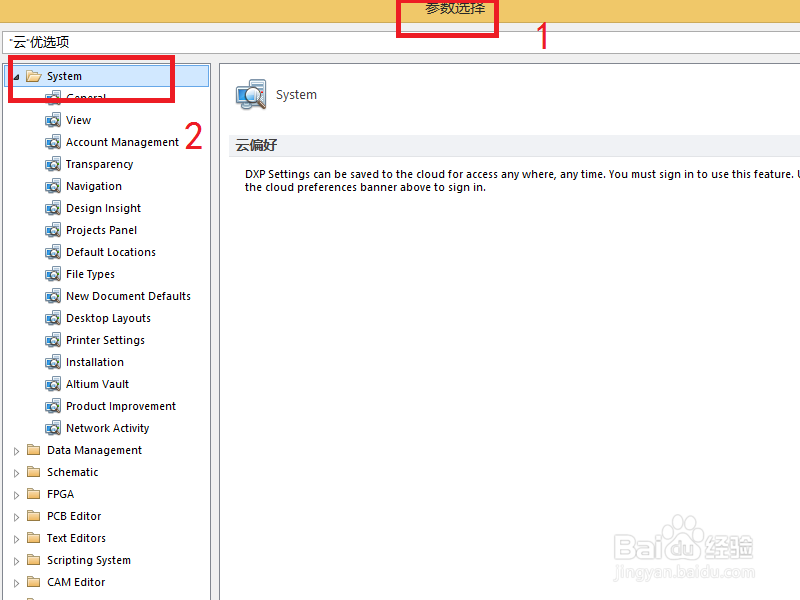
Task: Select the Scripting System category label
Action: click(89, 560)
